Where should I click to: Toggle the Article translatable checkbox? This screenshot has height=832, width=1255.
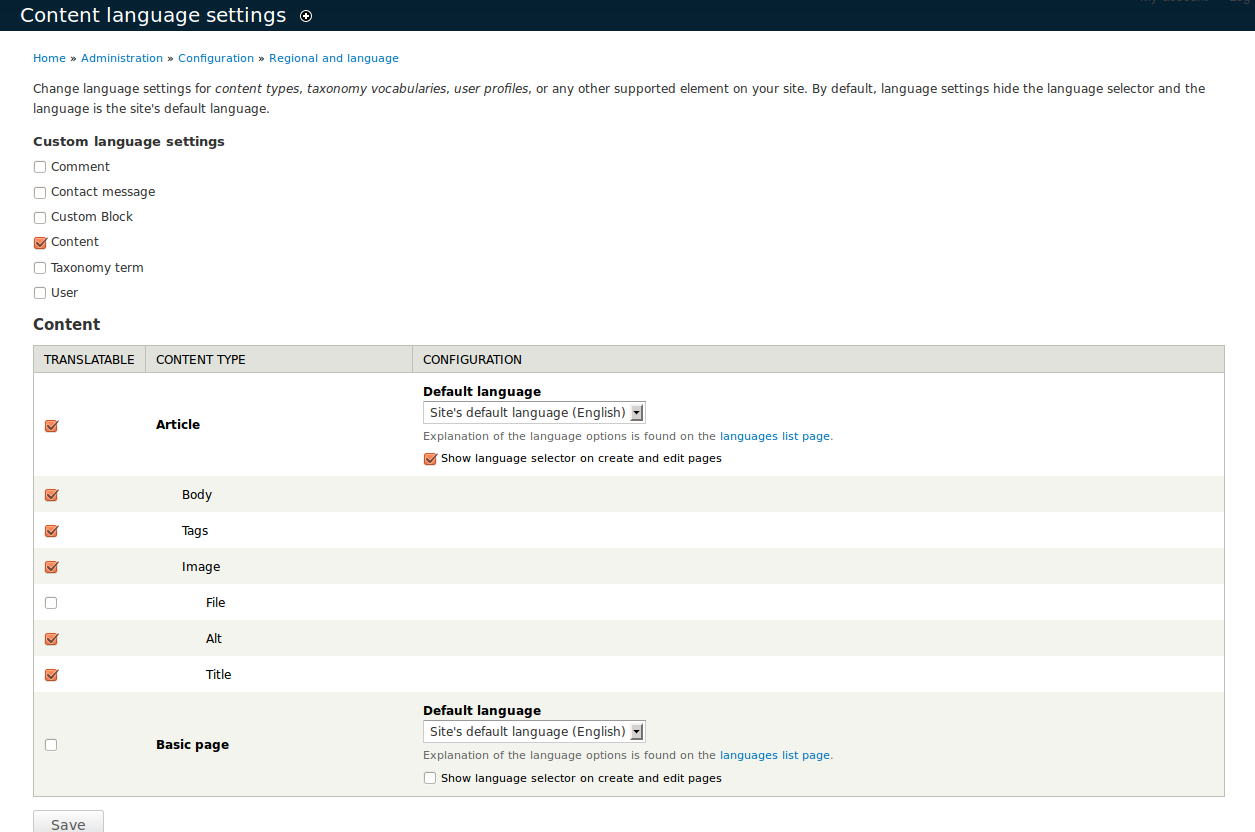[51, 425]
